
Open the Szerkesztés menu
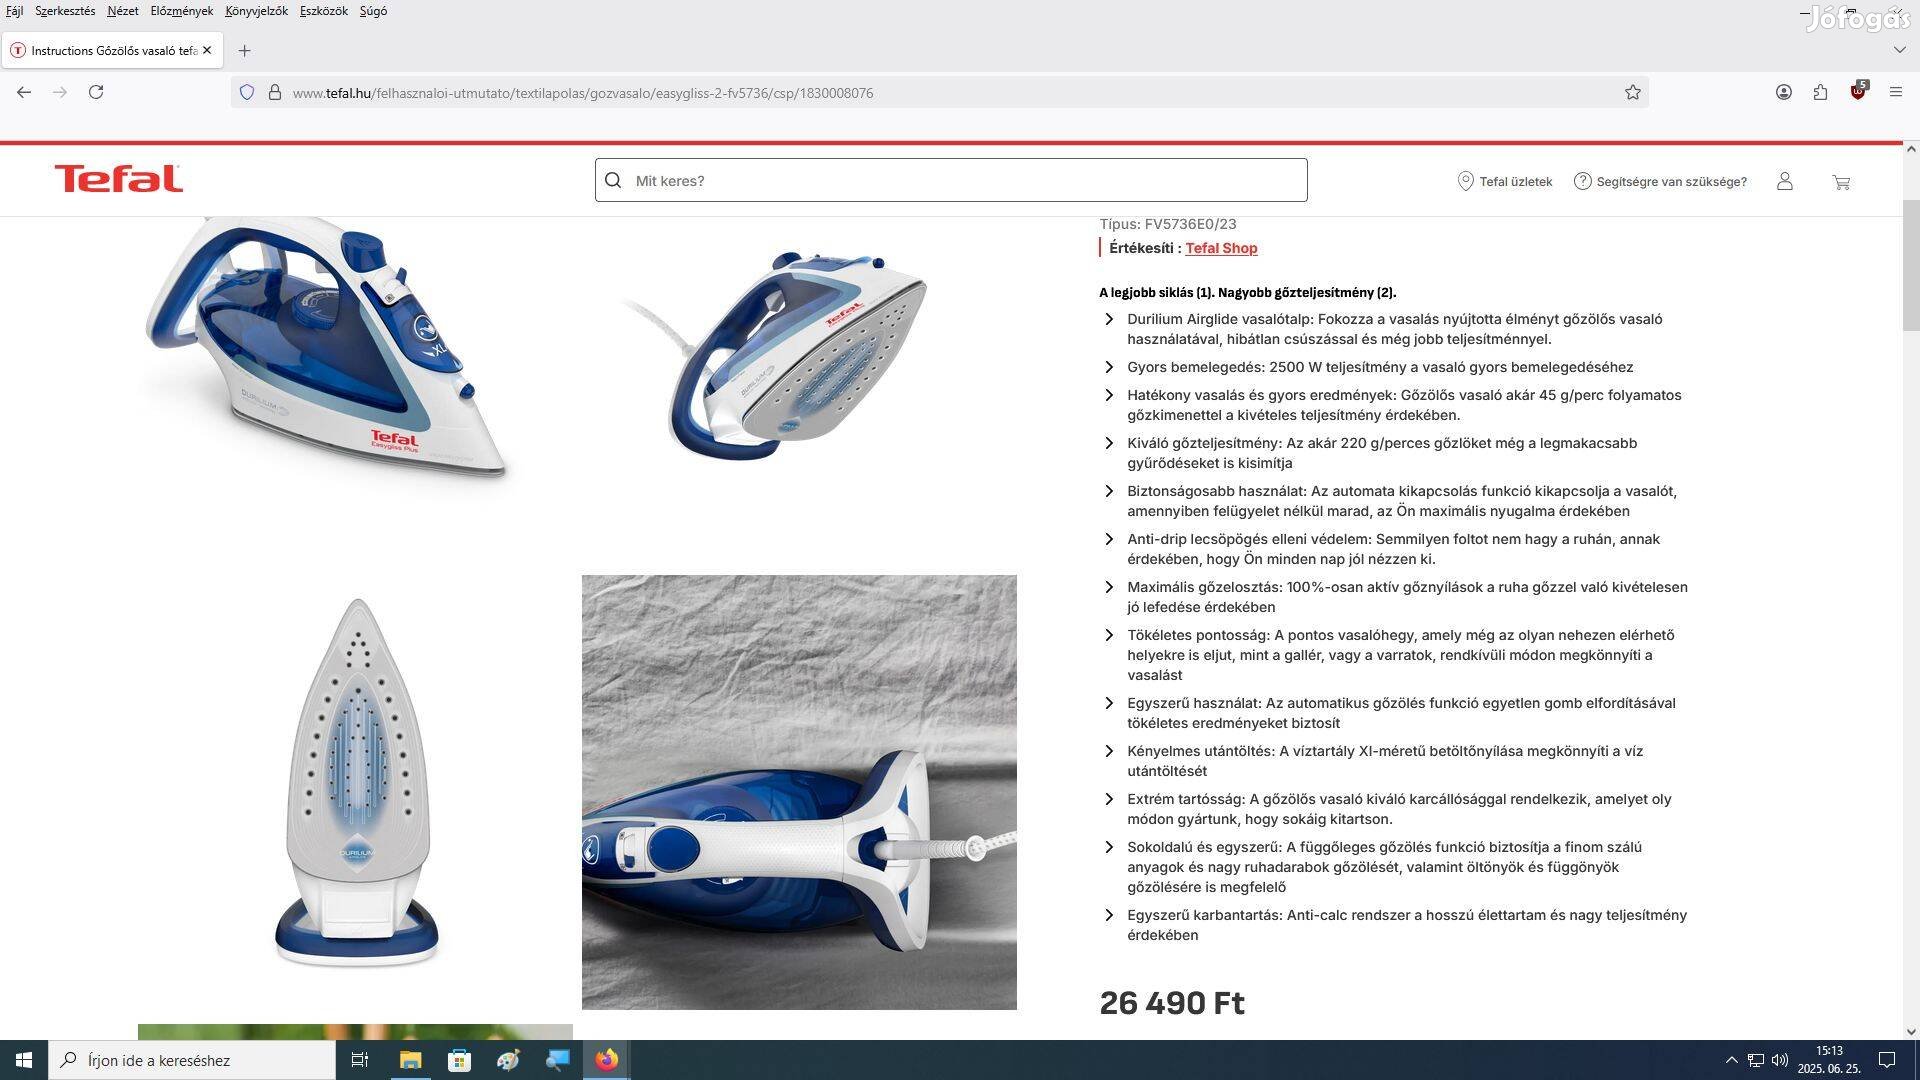[65, 11]
